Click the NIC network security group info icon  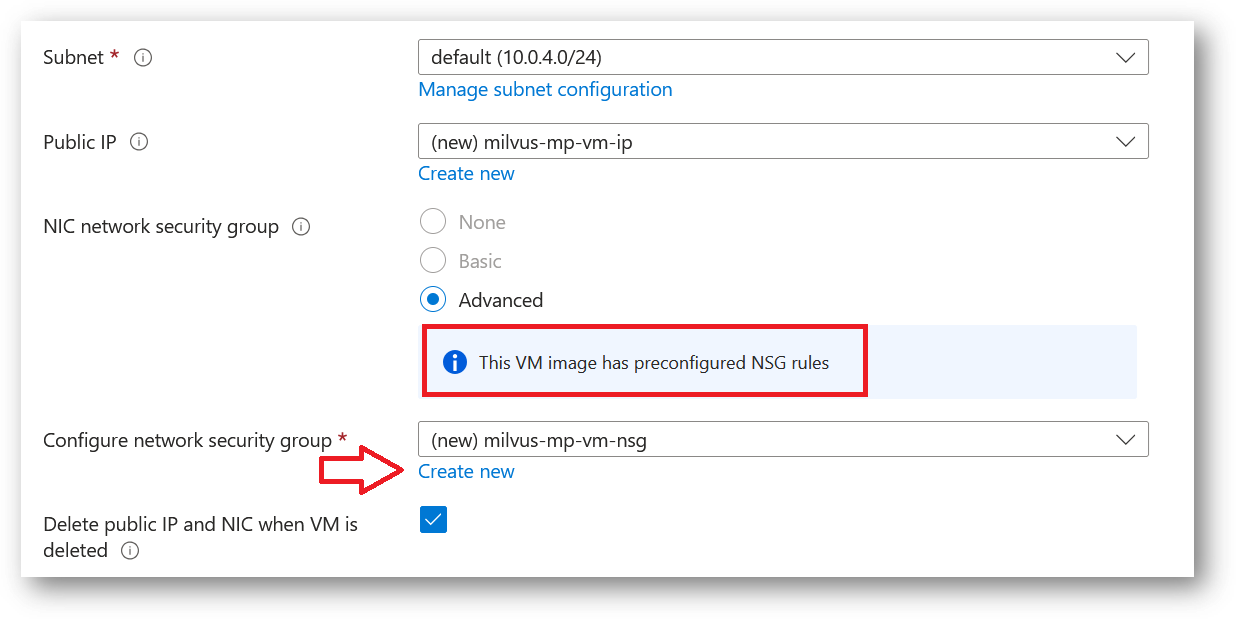[301, 227]
